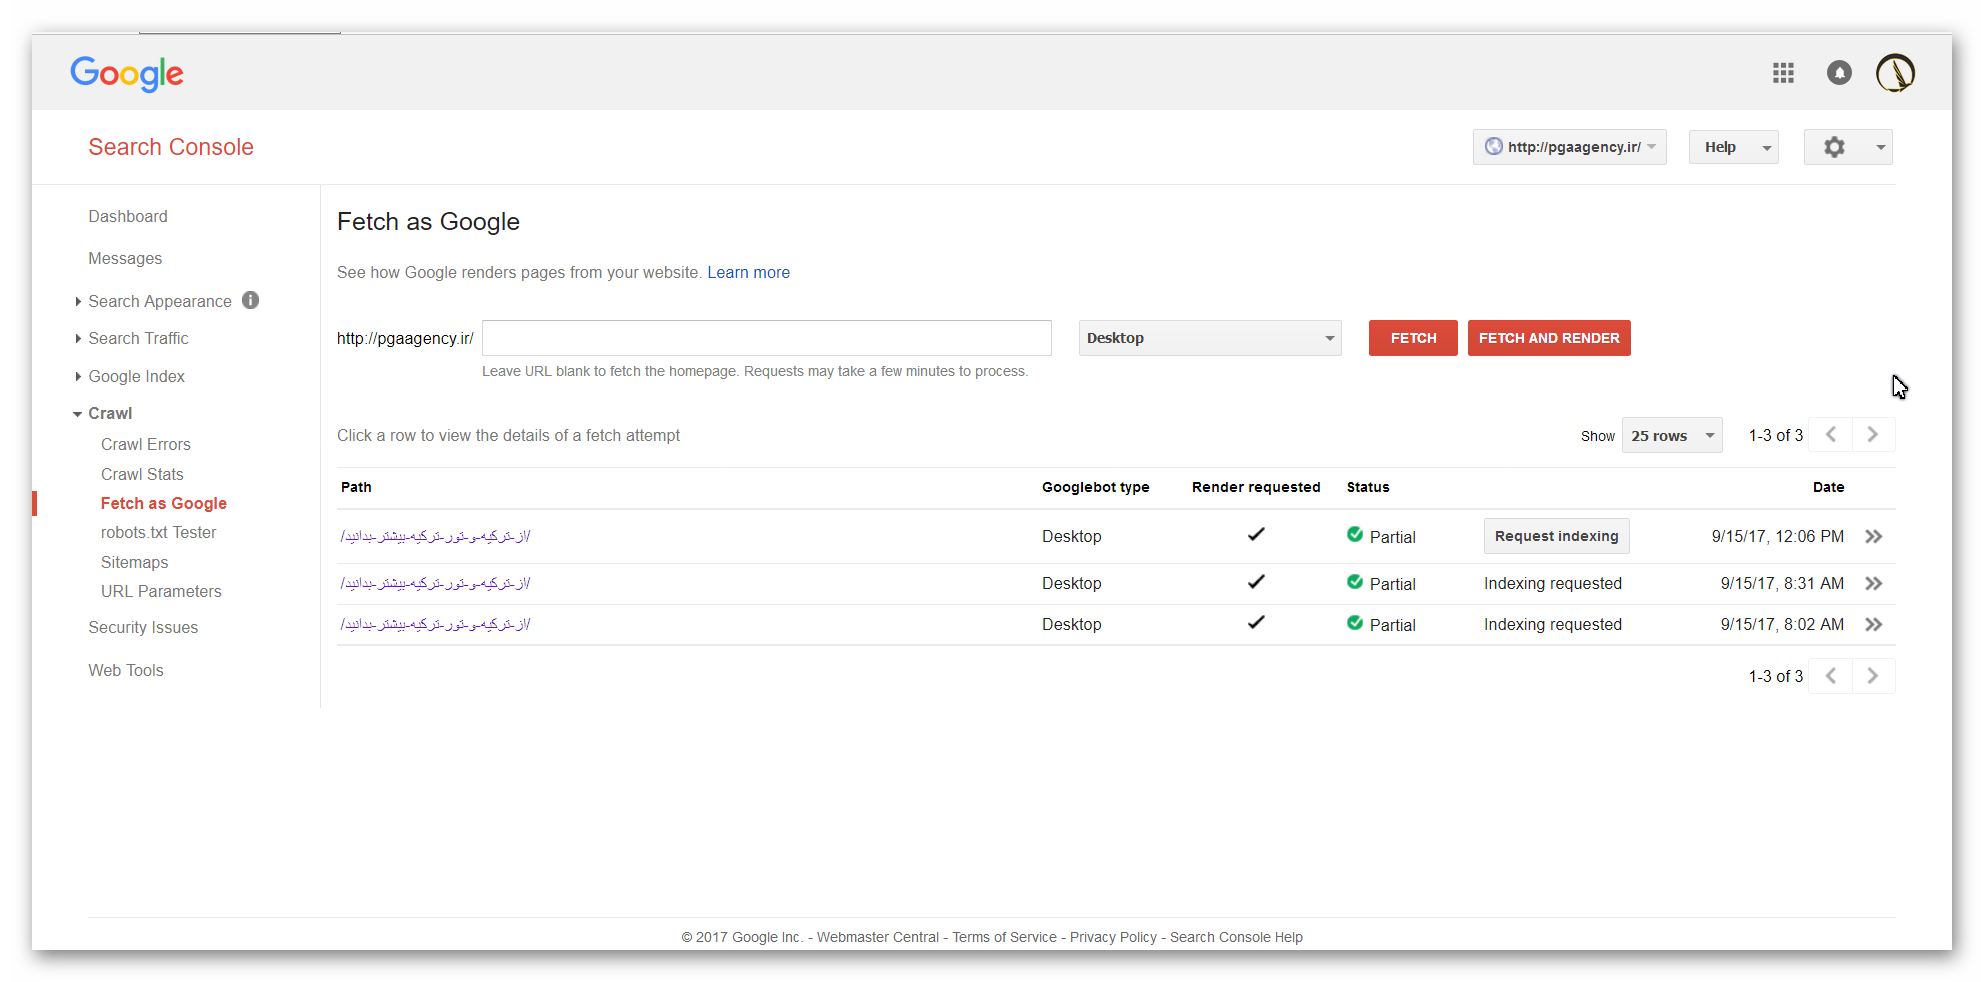This screenshot has height=982, width=1984.
Task: Open the notifications bell
Action: [x=1839, y=73]
